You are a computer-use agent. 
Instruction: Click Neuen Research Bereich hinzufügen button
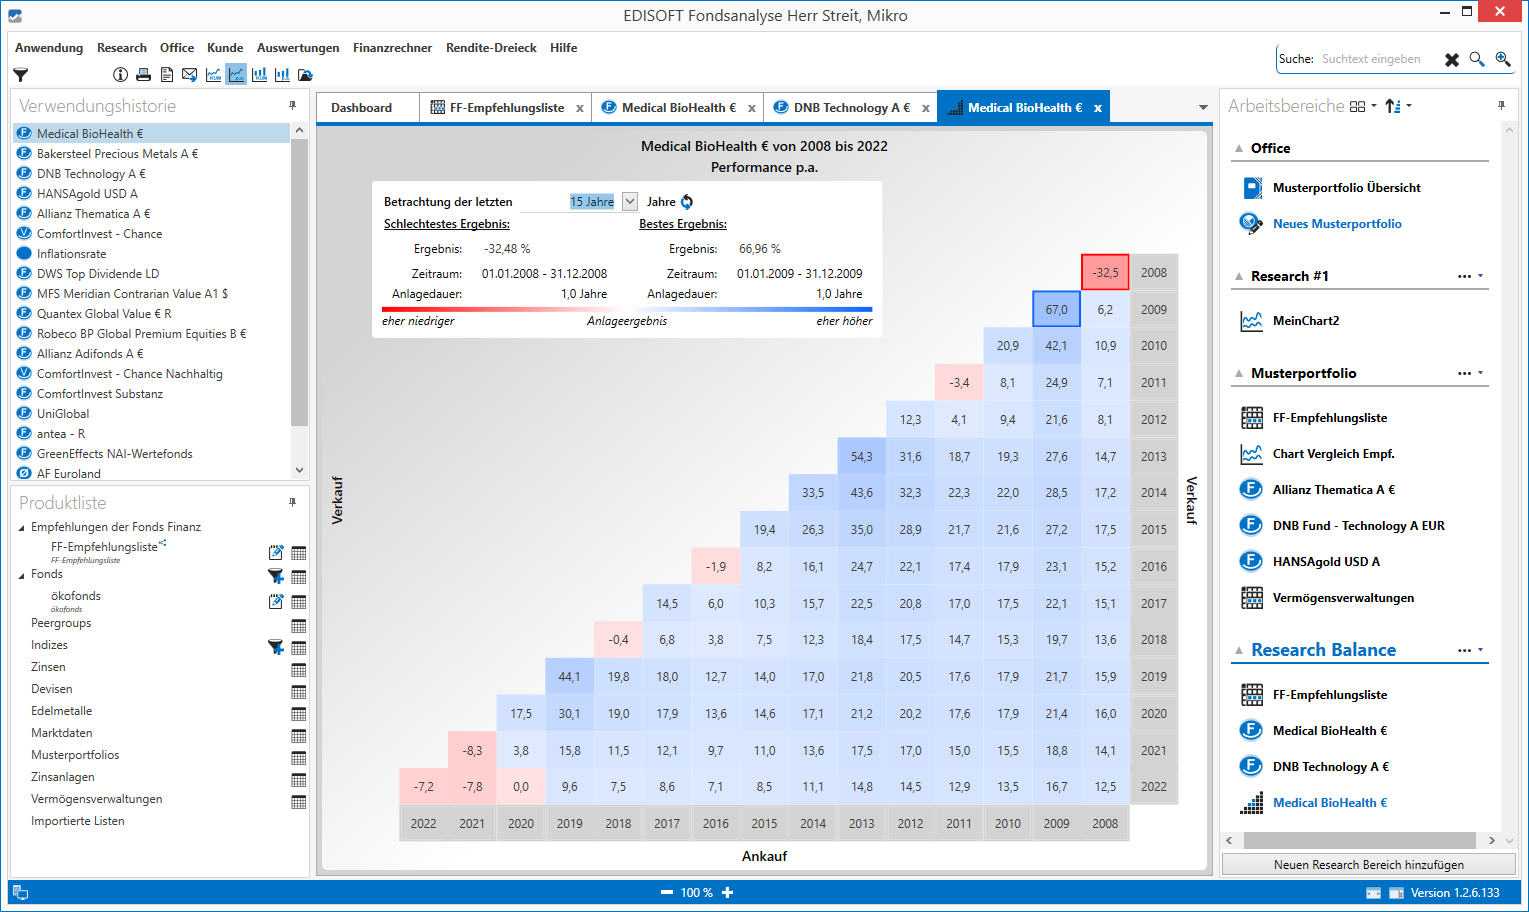(1368, 865)
